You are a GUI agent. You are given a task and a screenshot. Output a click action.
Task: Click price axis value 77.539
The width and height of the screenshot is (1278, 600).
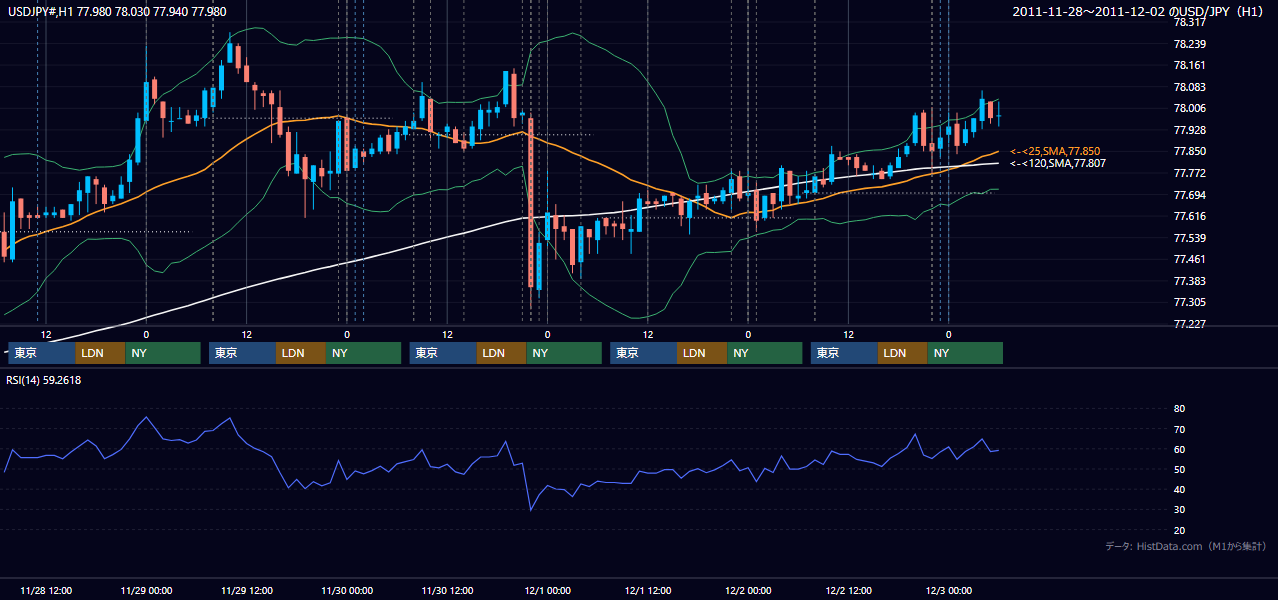click(1189, 238)
